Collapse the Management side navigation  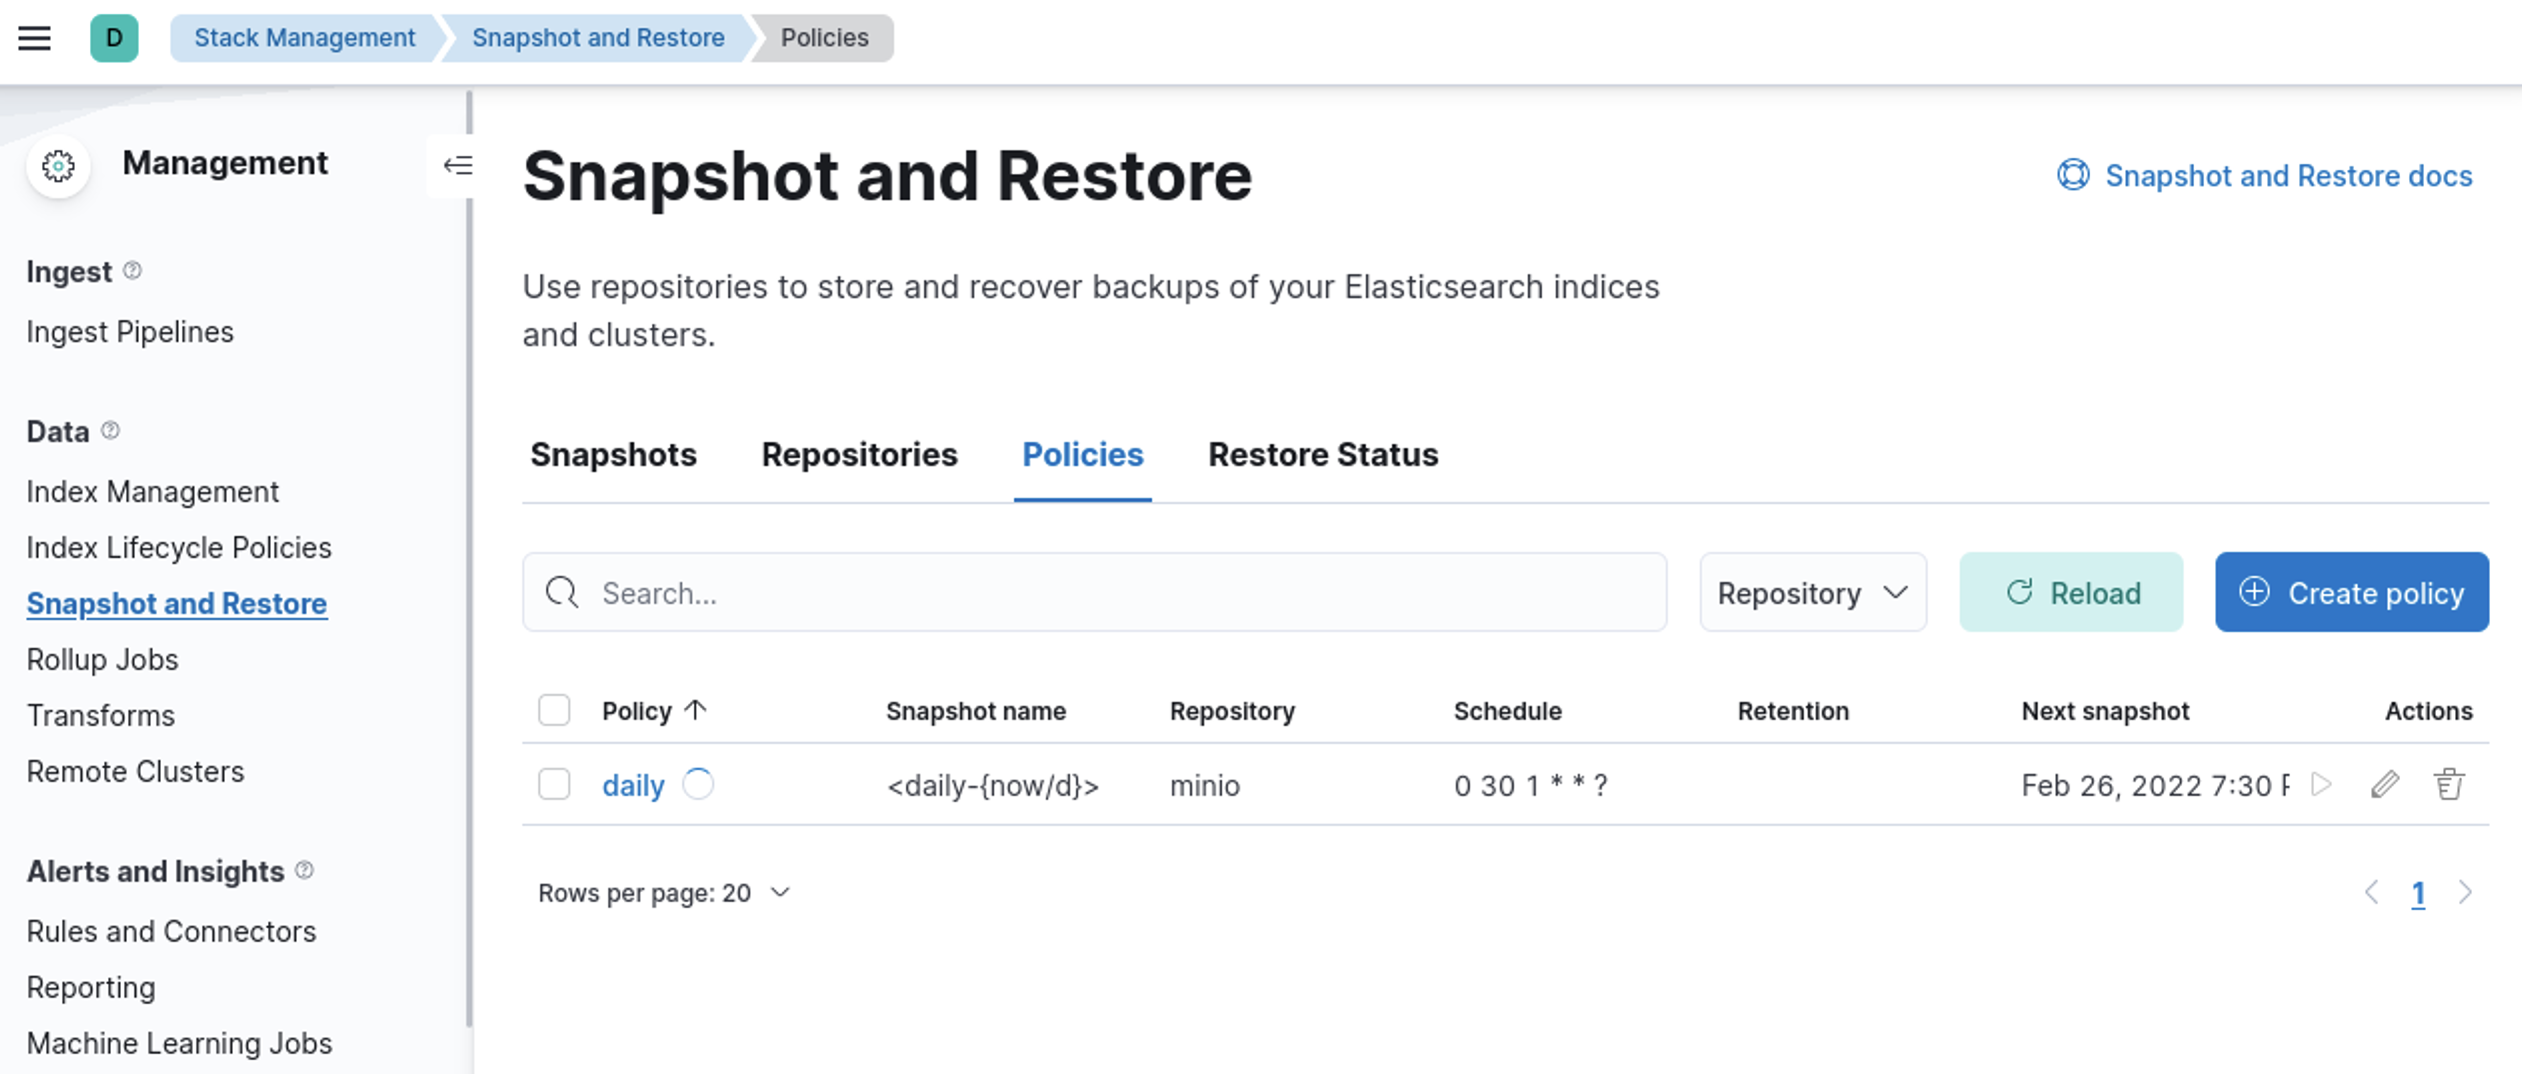click(457, 165)
